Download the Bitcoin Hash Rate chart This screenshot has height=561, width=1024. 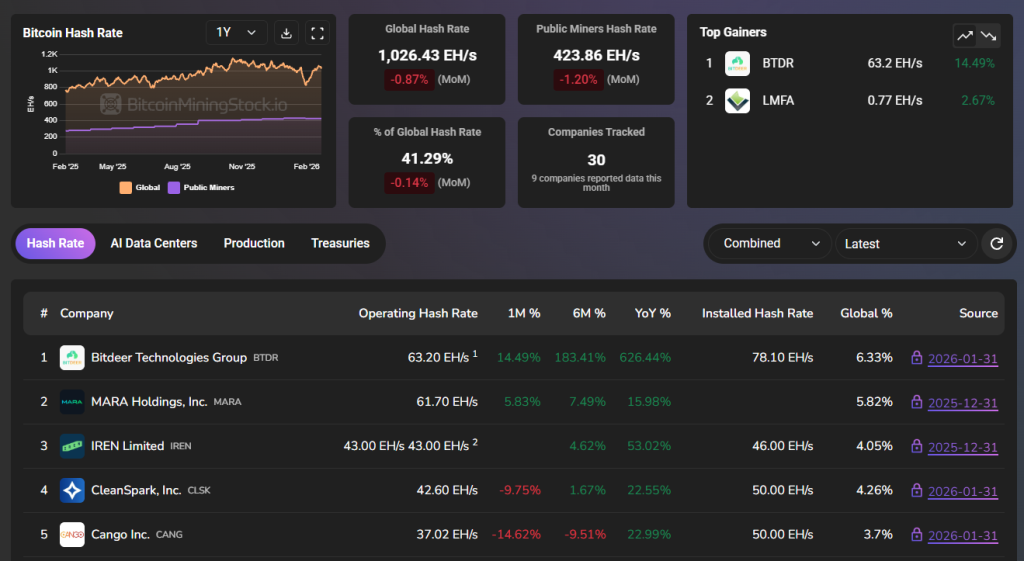pos(286,33)
